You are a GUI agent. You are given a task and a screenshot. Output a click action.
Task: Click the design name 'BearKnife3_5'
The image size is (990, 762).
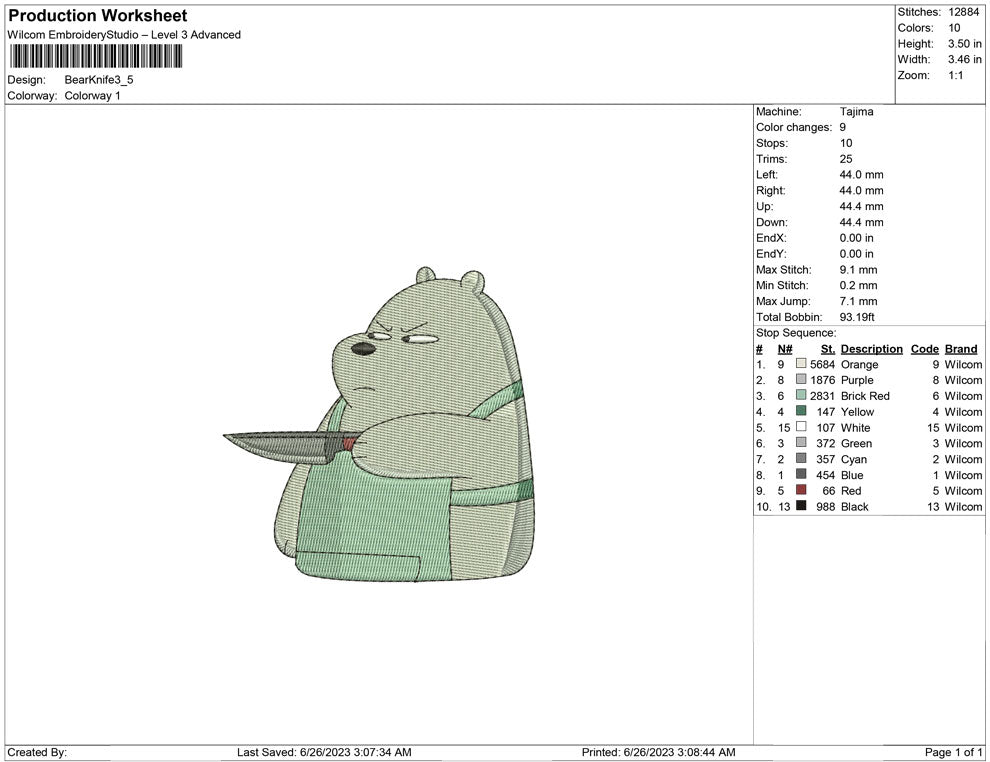[99, 80]
